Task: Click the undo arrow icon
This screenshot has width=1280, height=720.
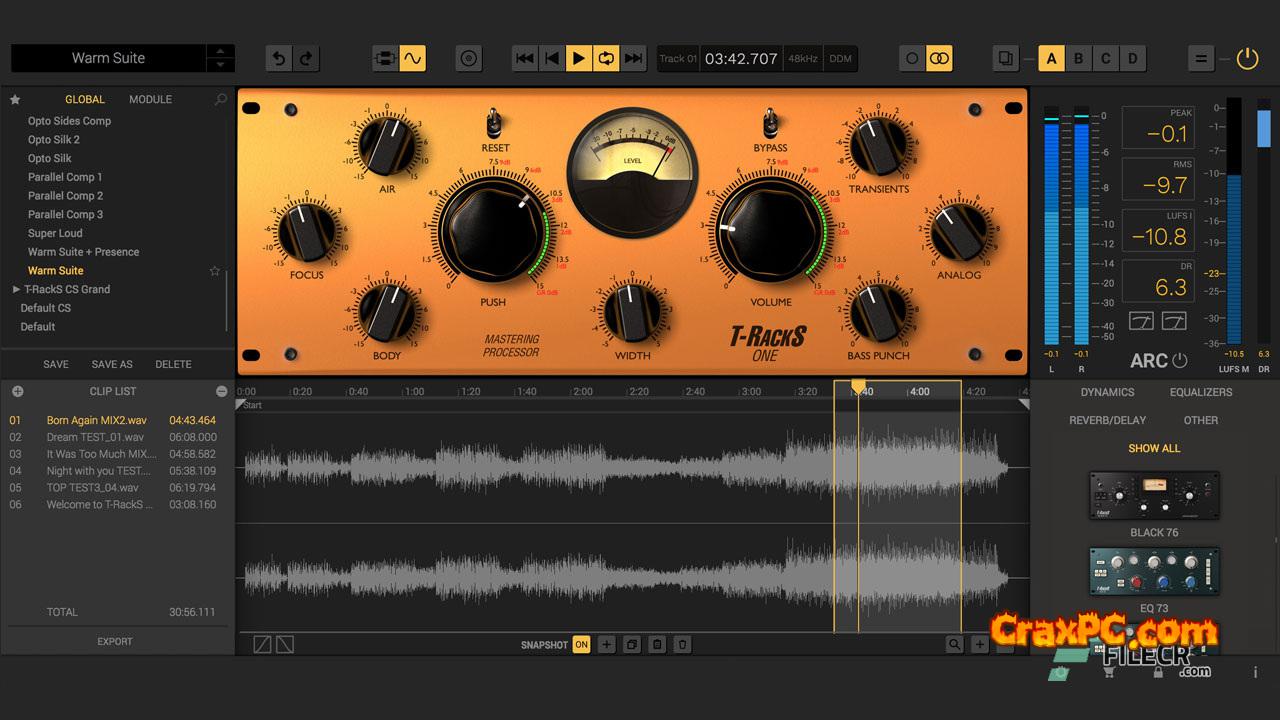Action: pyautogui.click(x=279, y=59)
